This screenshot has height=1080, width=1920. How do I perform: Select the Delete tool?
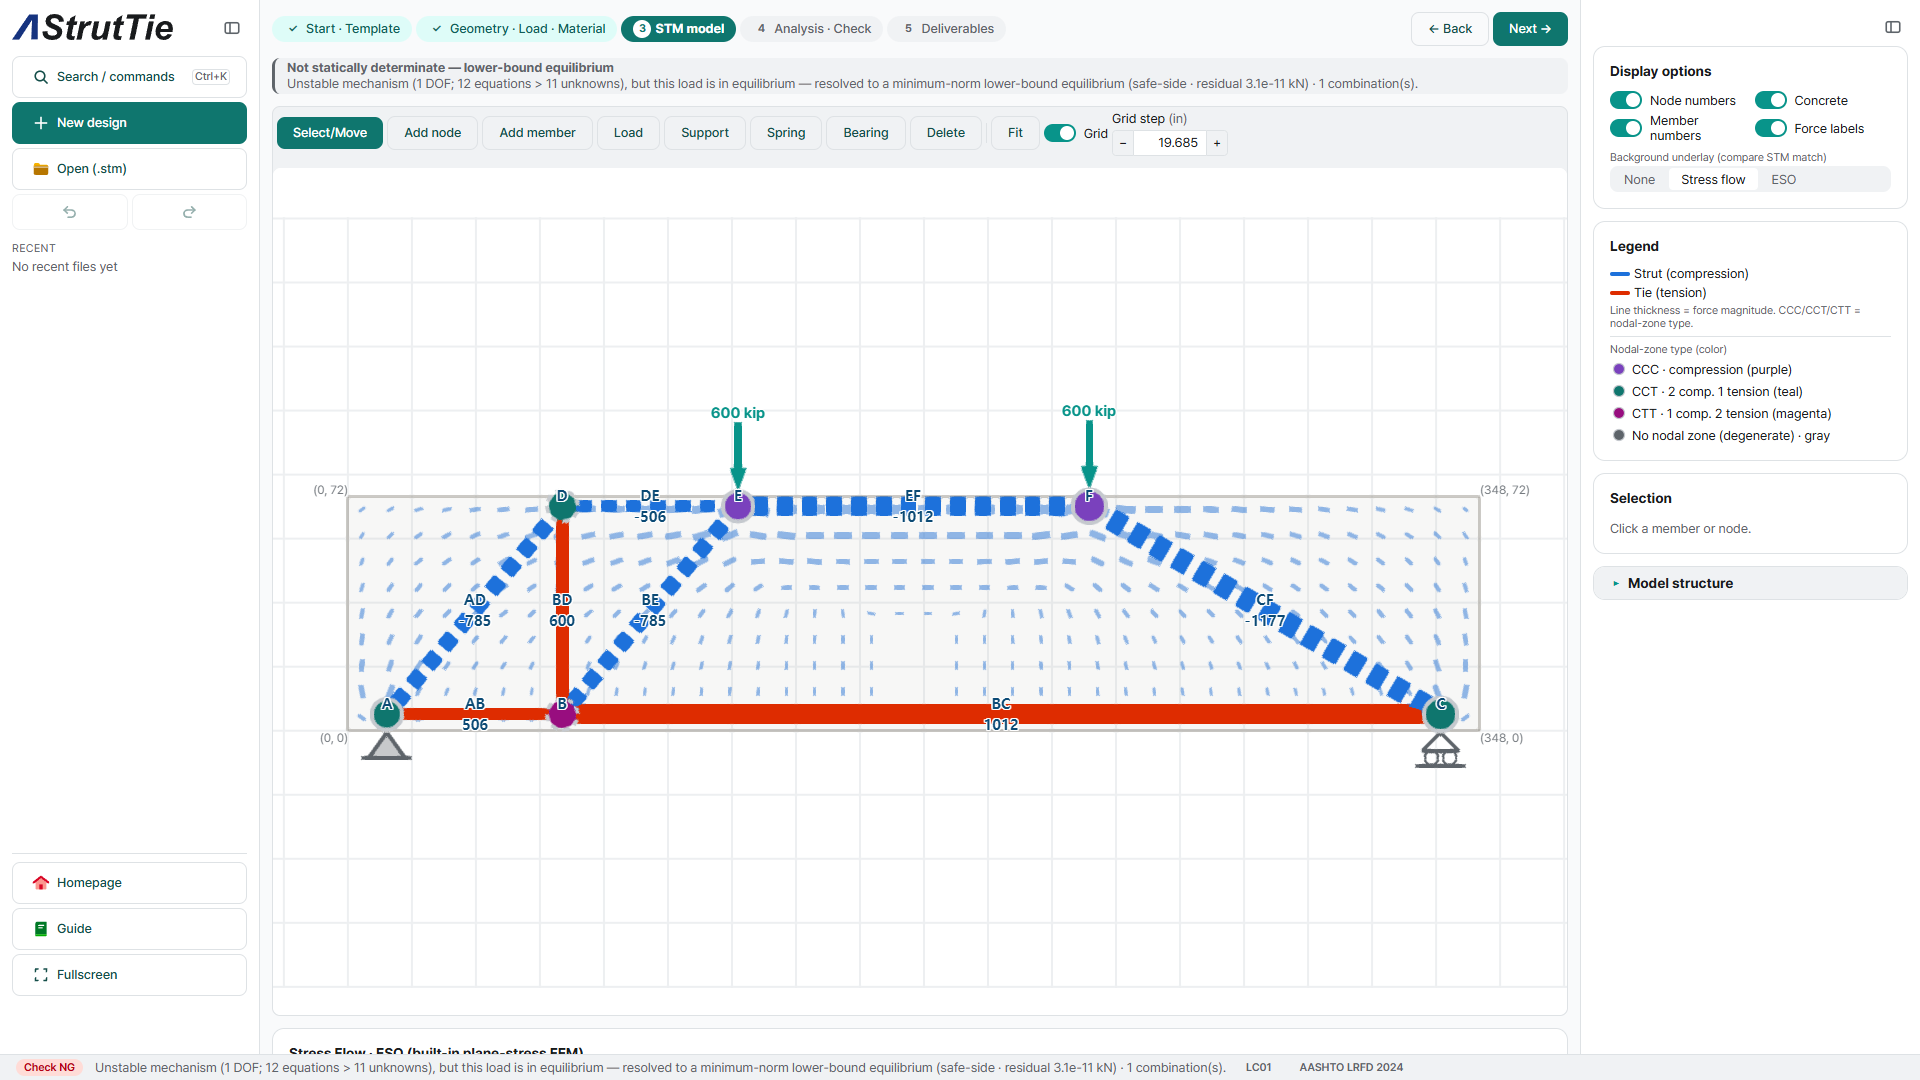click(x=946, y=133)
